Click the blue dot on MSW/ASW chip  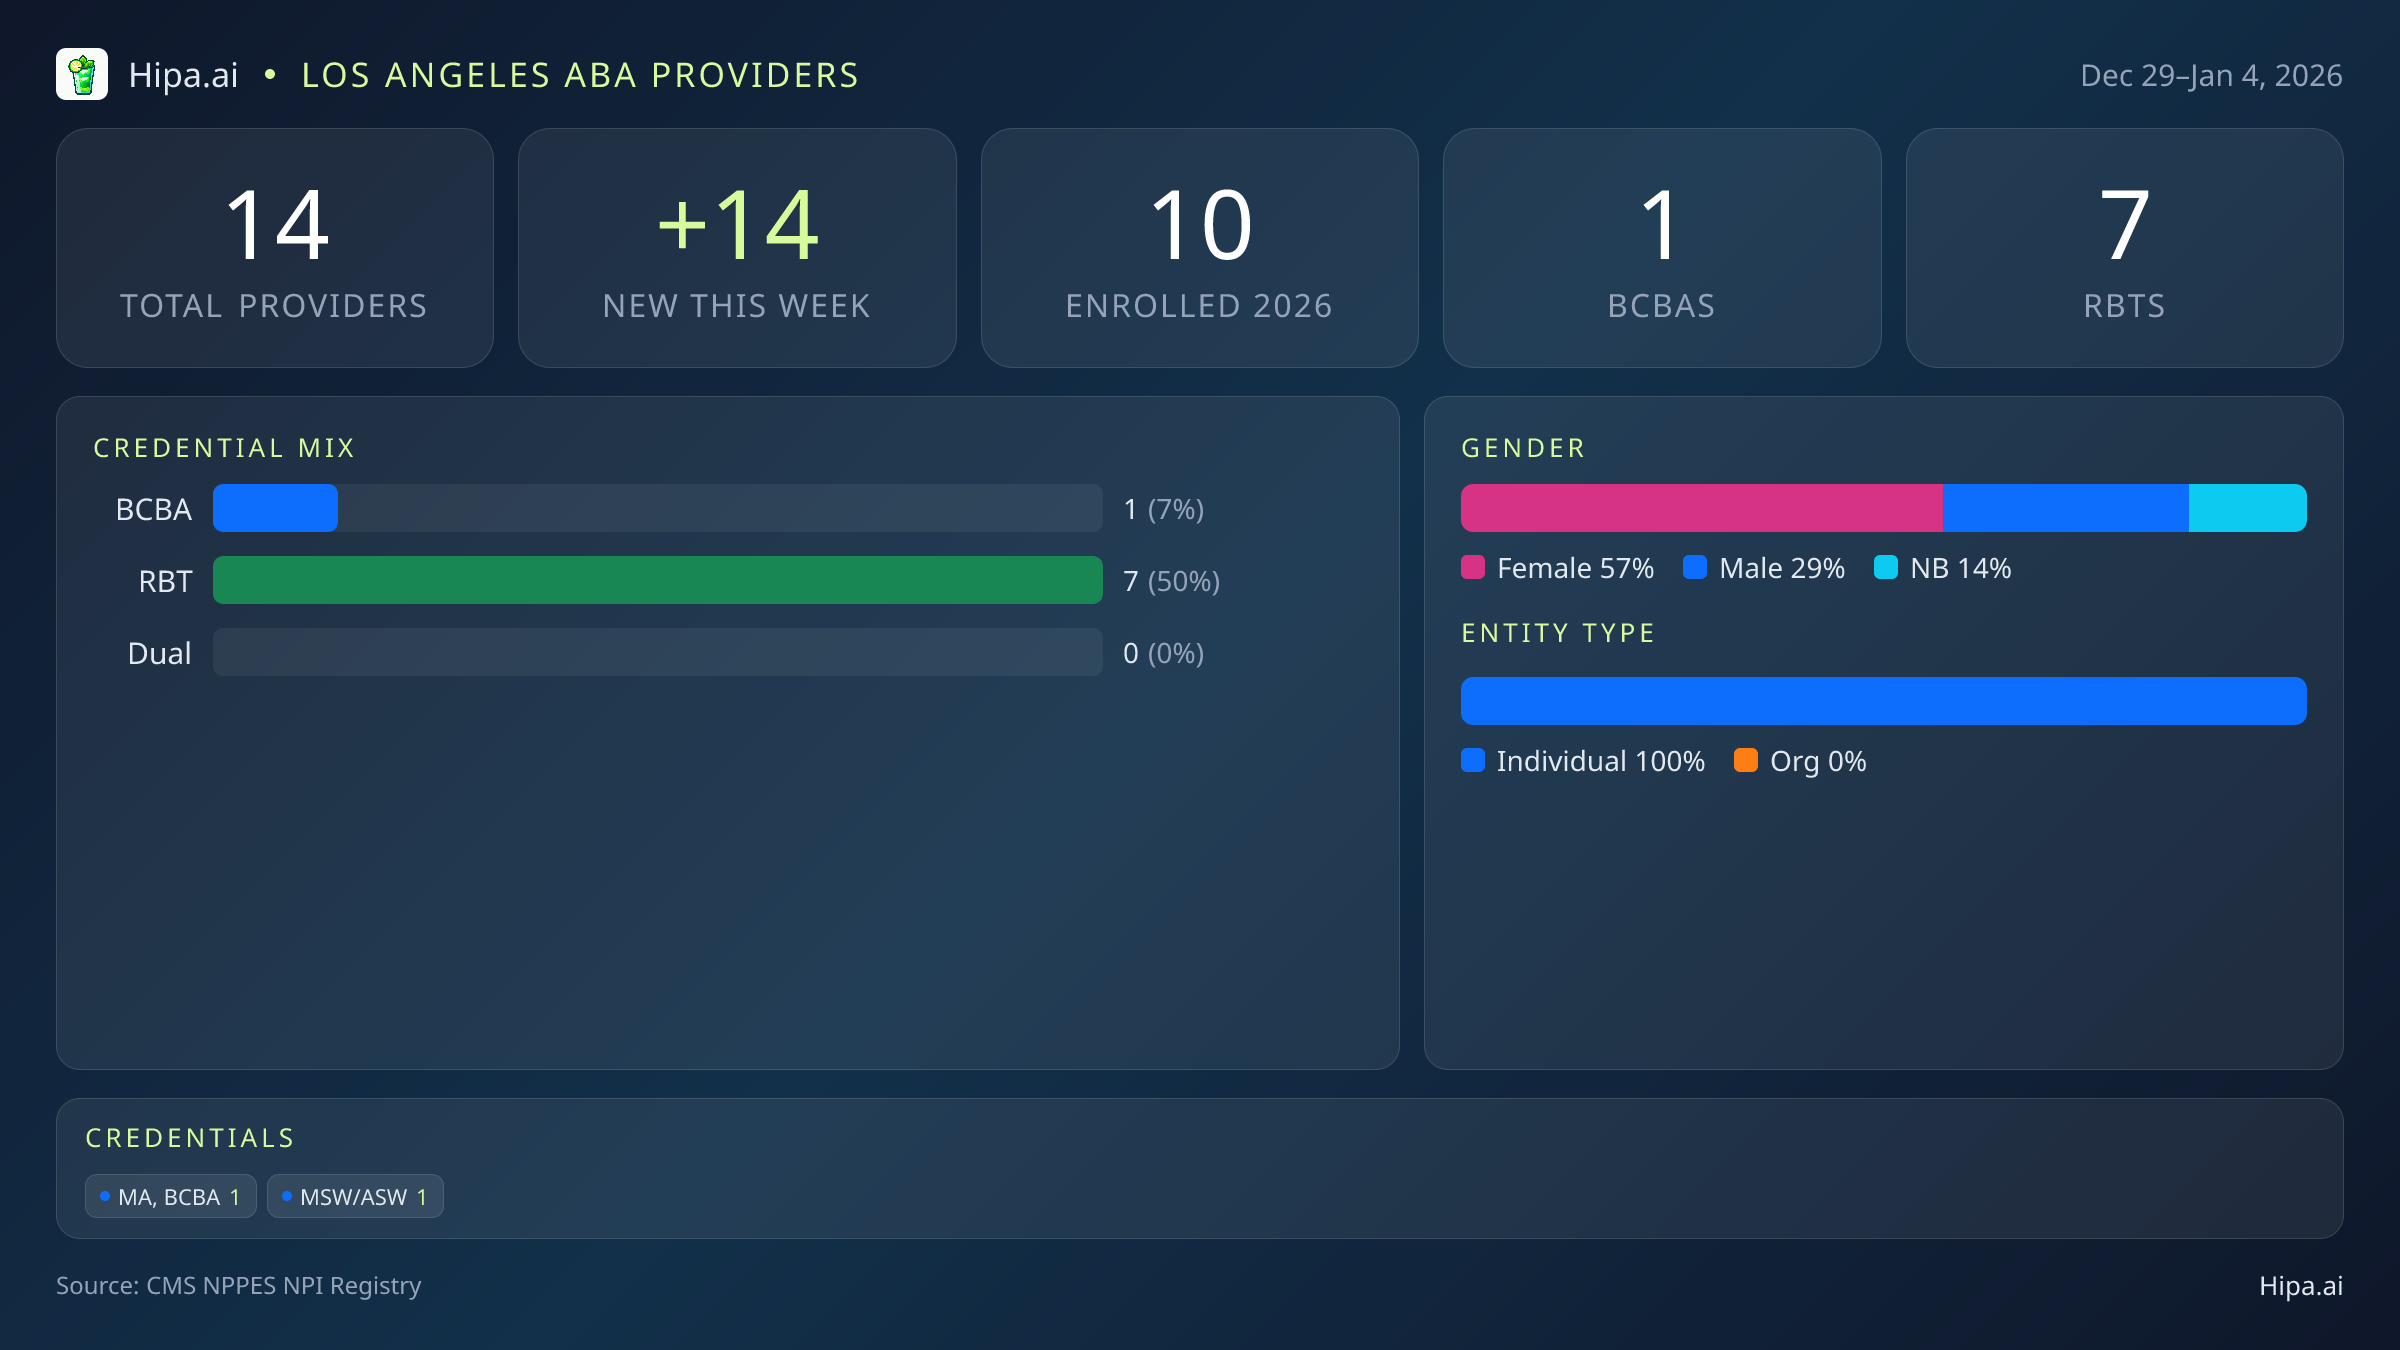[x=285, y=1195]
